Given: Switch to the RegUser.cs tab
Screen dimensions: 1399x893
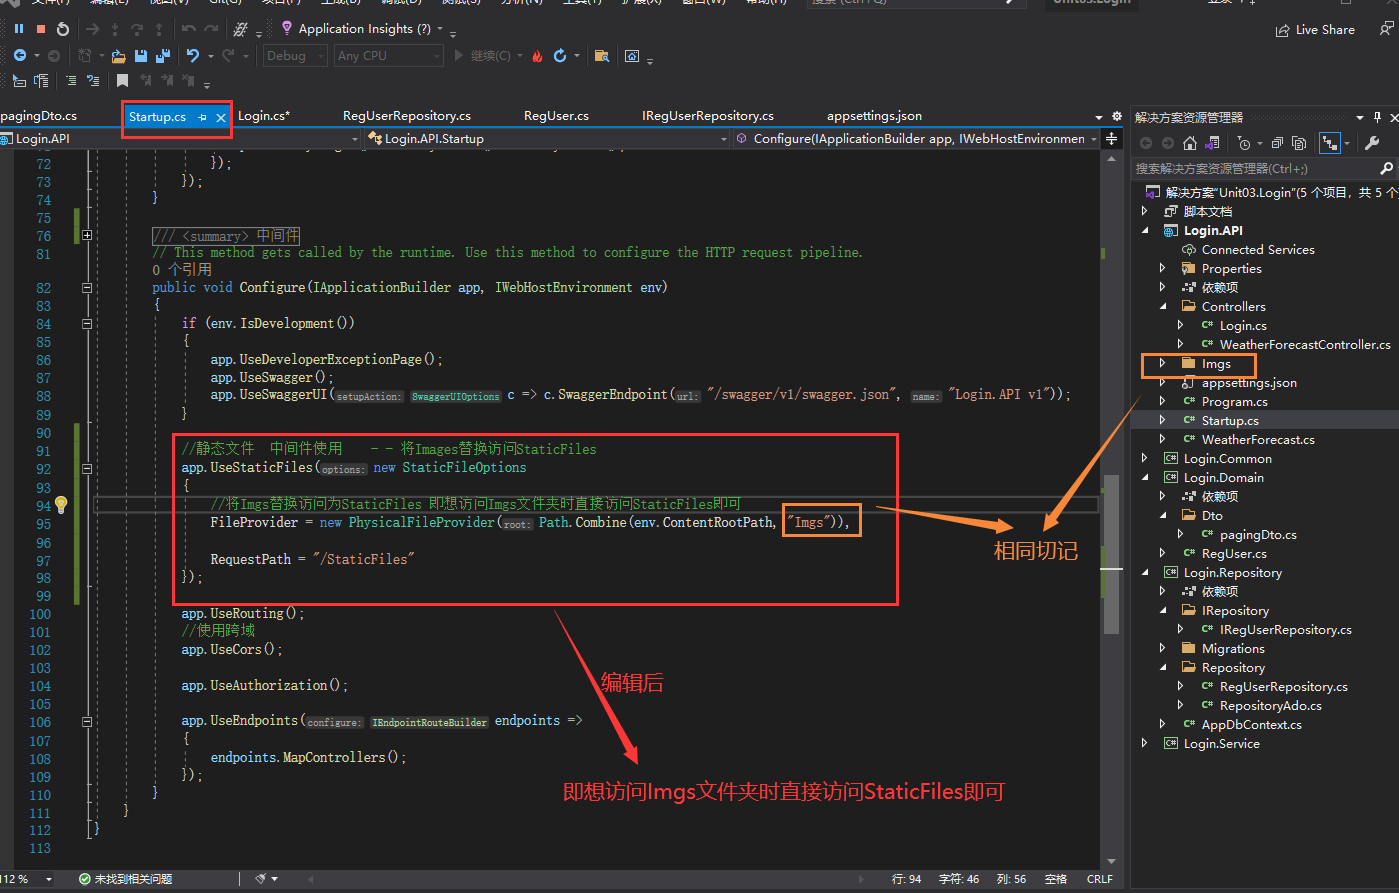Looking at the screenshot, I should pyautogui.click(x=556, y=116).
